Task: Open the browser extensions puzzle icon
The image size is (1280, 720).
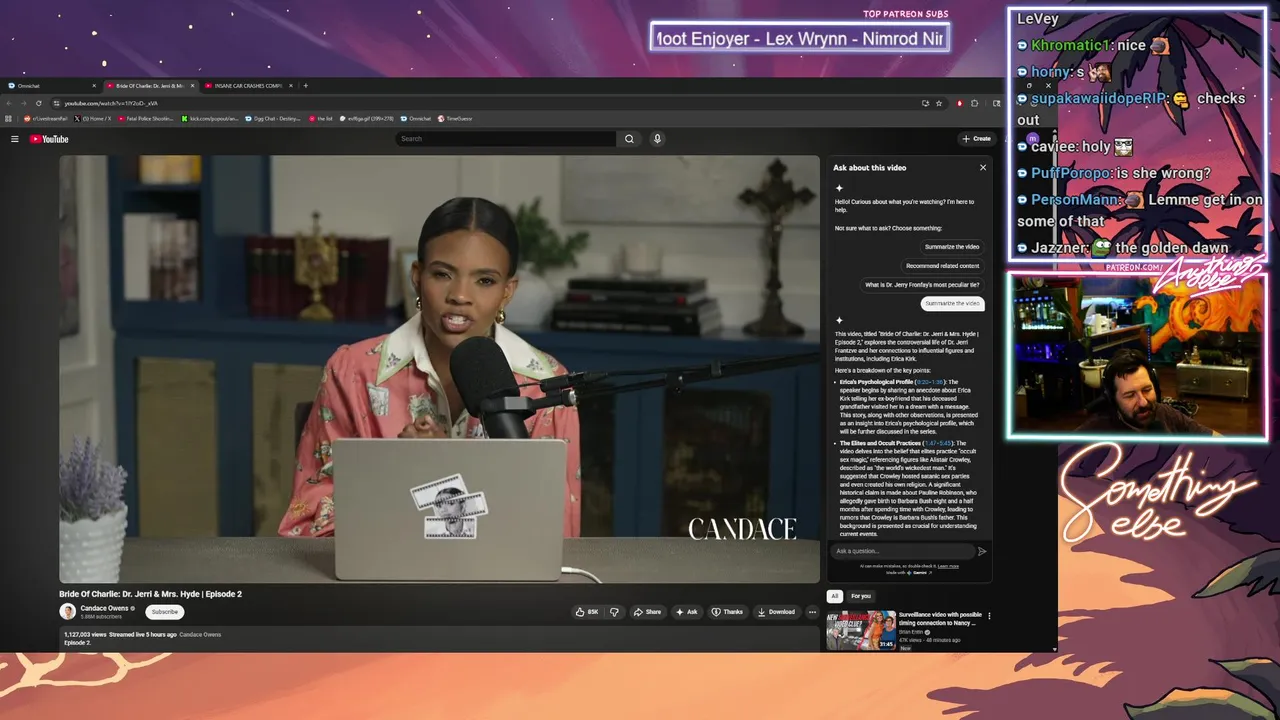Action: click(x=975, y=103)
